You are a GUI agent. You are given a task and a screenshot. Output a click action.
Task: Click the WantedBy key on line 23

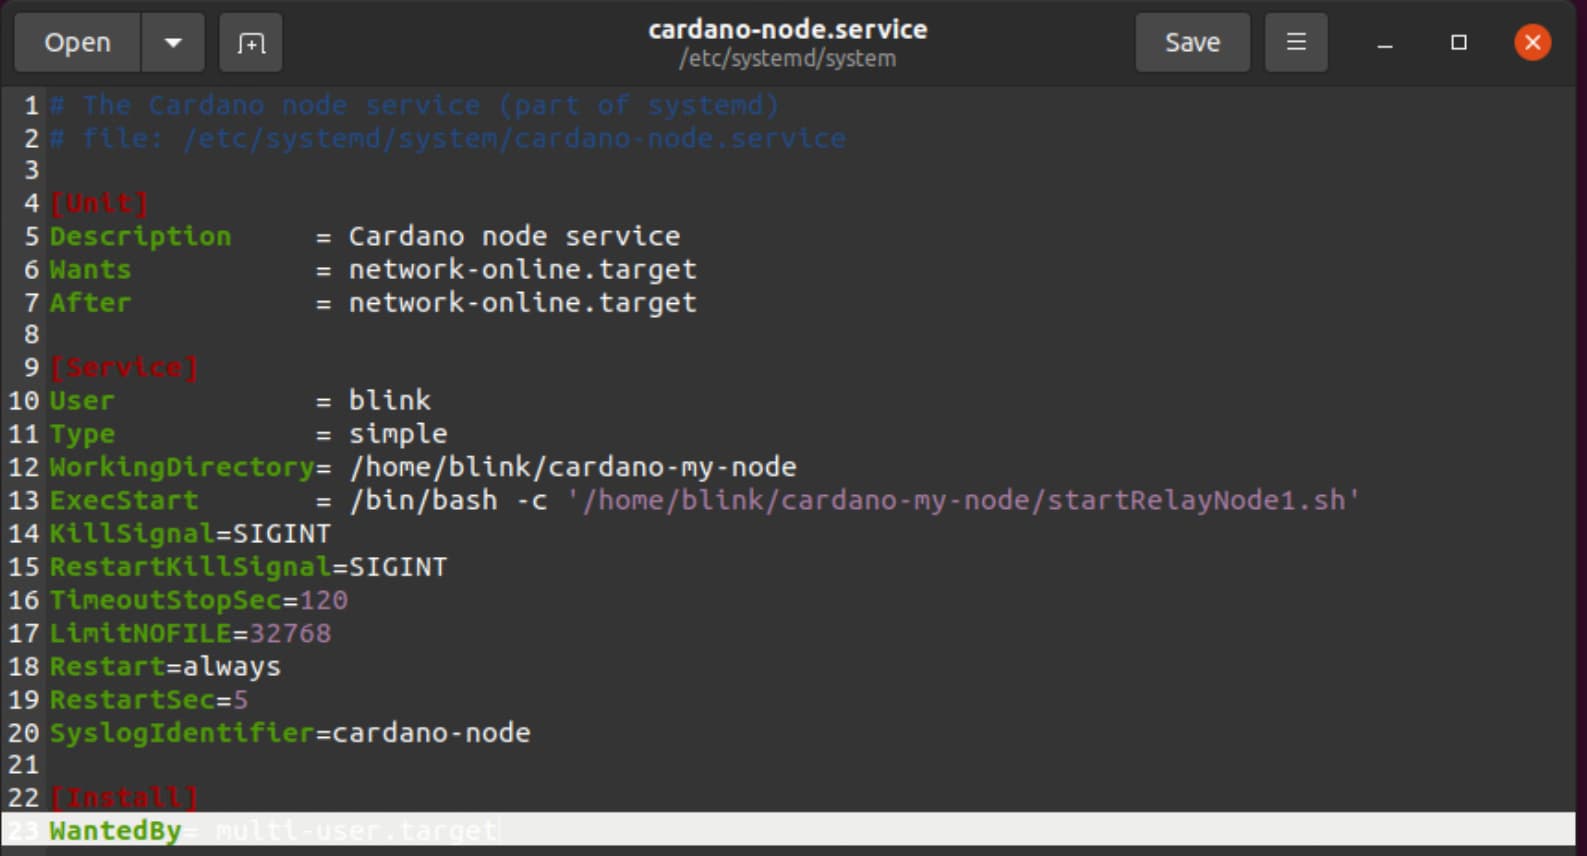pos(116,831)
